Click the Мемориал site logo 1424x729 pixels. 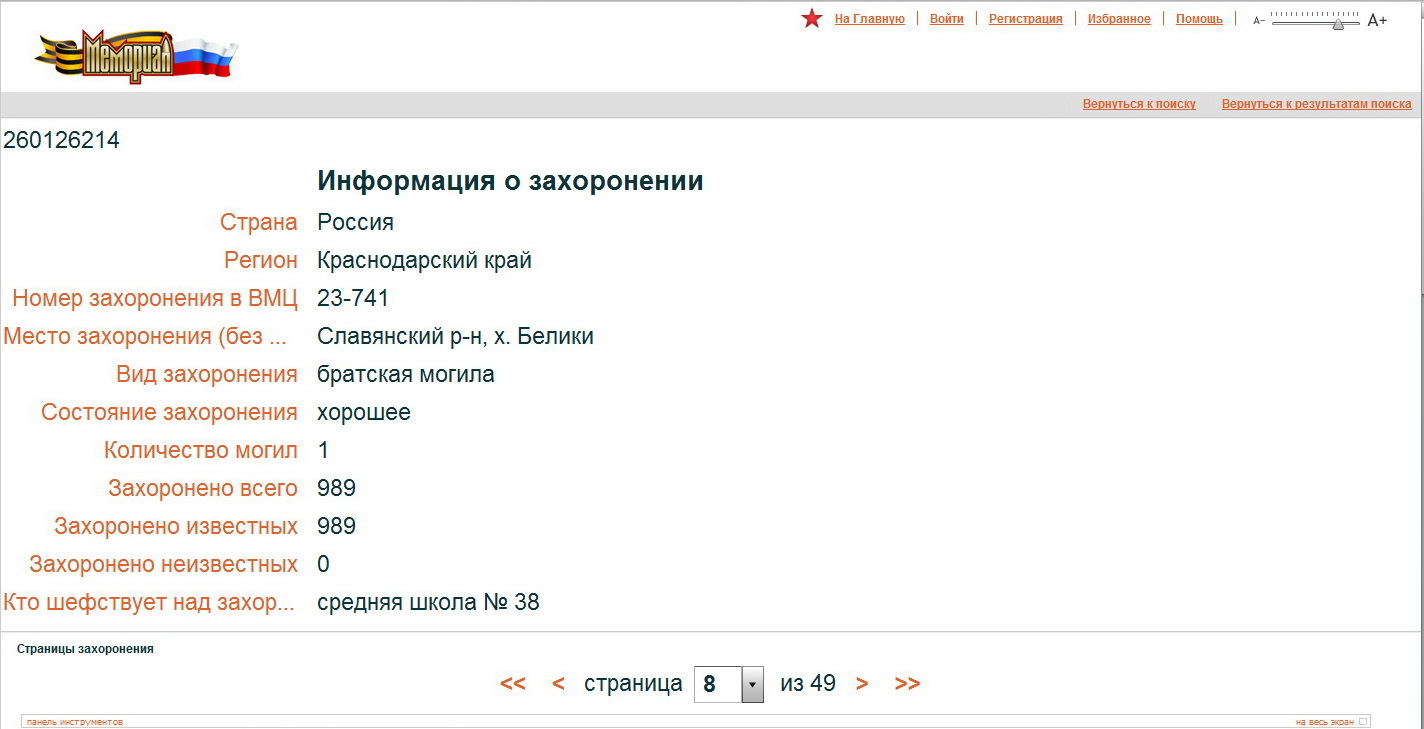136,56
